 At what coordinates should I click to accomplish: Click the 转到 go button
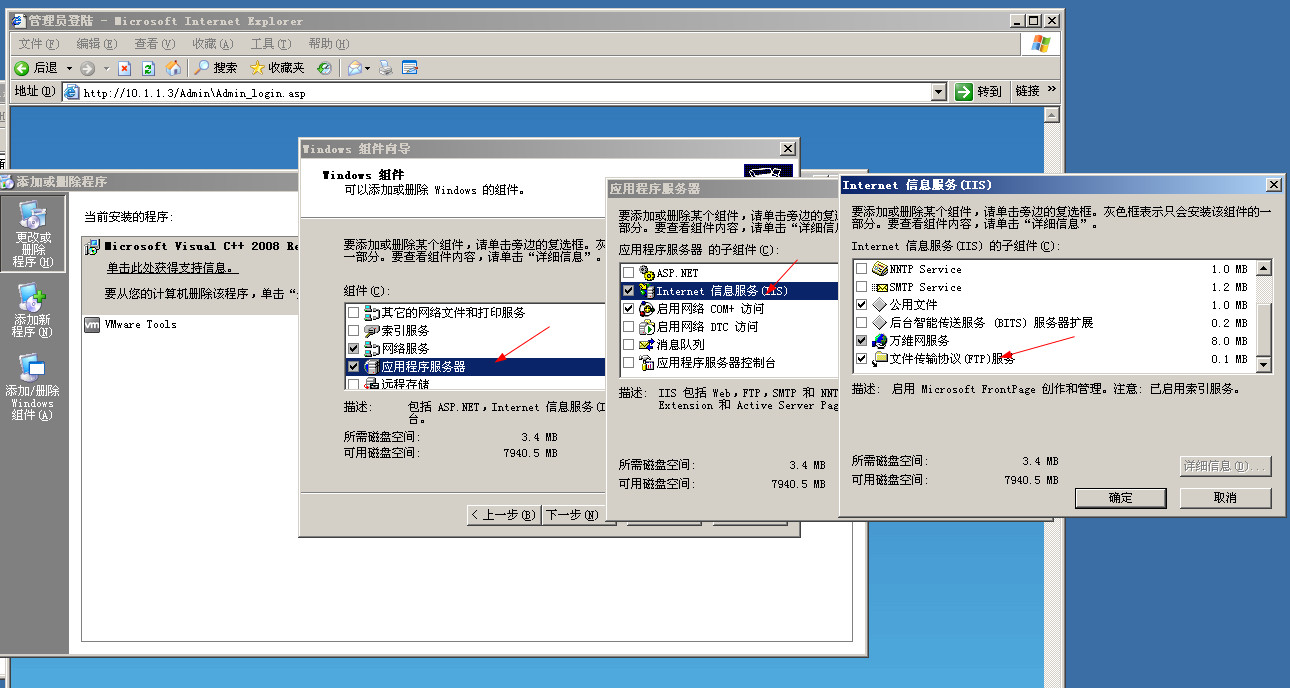tap(978, 91)
